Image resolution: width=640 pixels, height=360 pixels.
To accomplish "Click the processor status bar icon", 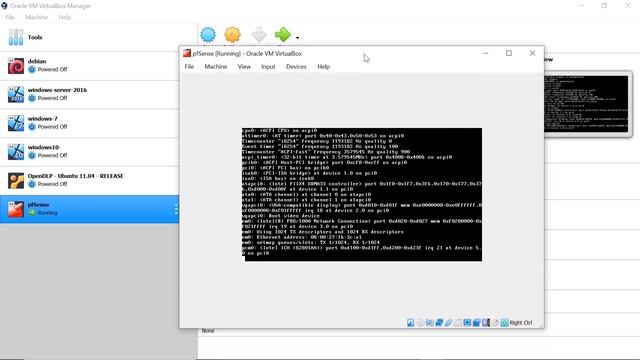I will tap(486, 323).
